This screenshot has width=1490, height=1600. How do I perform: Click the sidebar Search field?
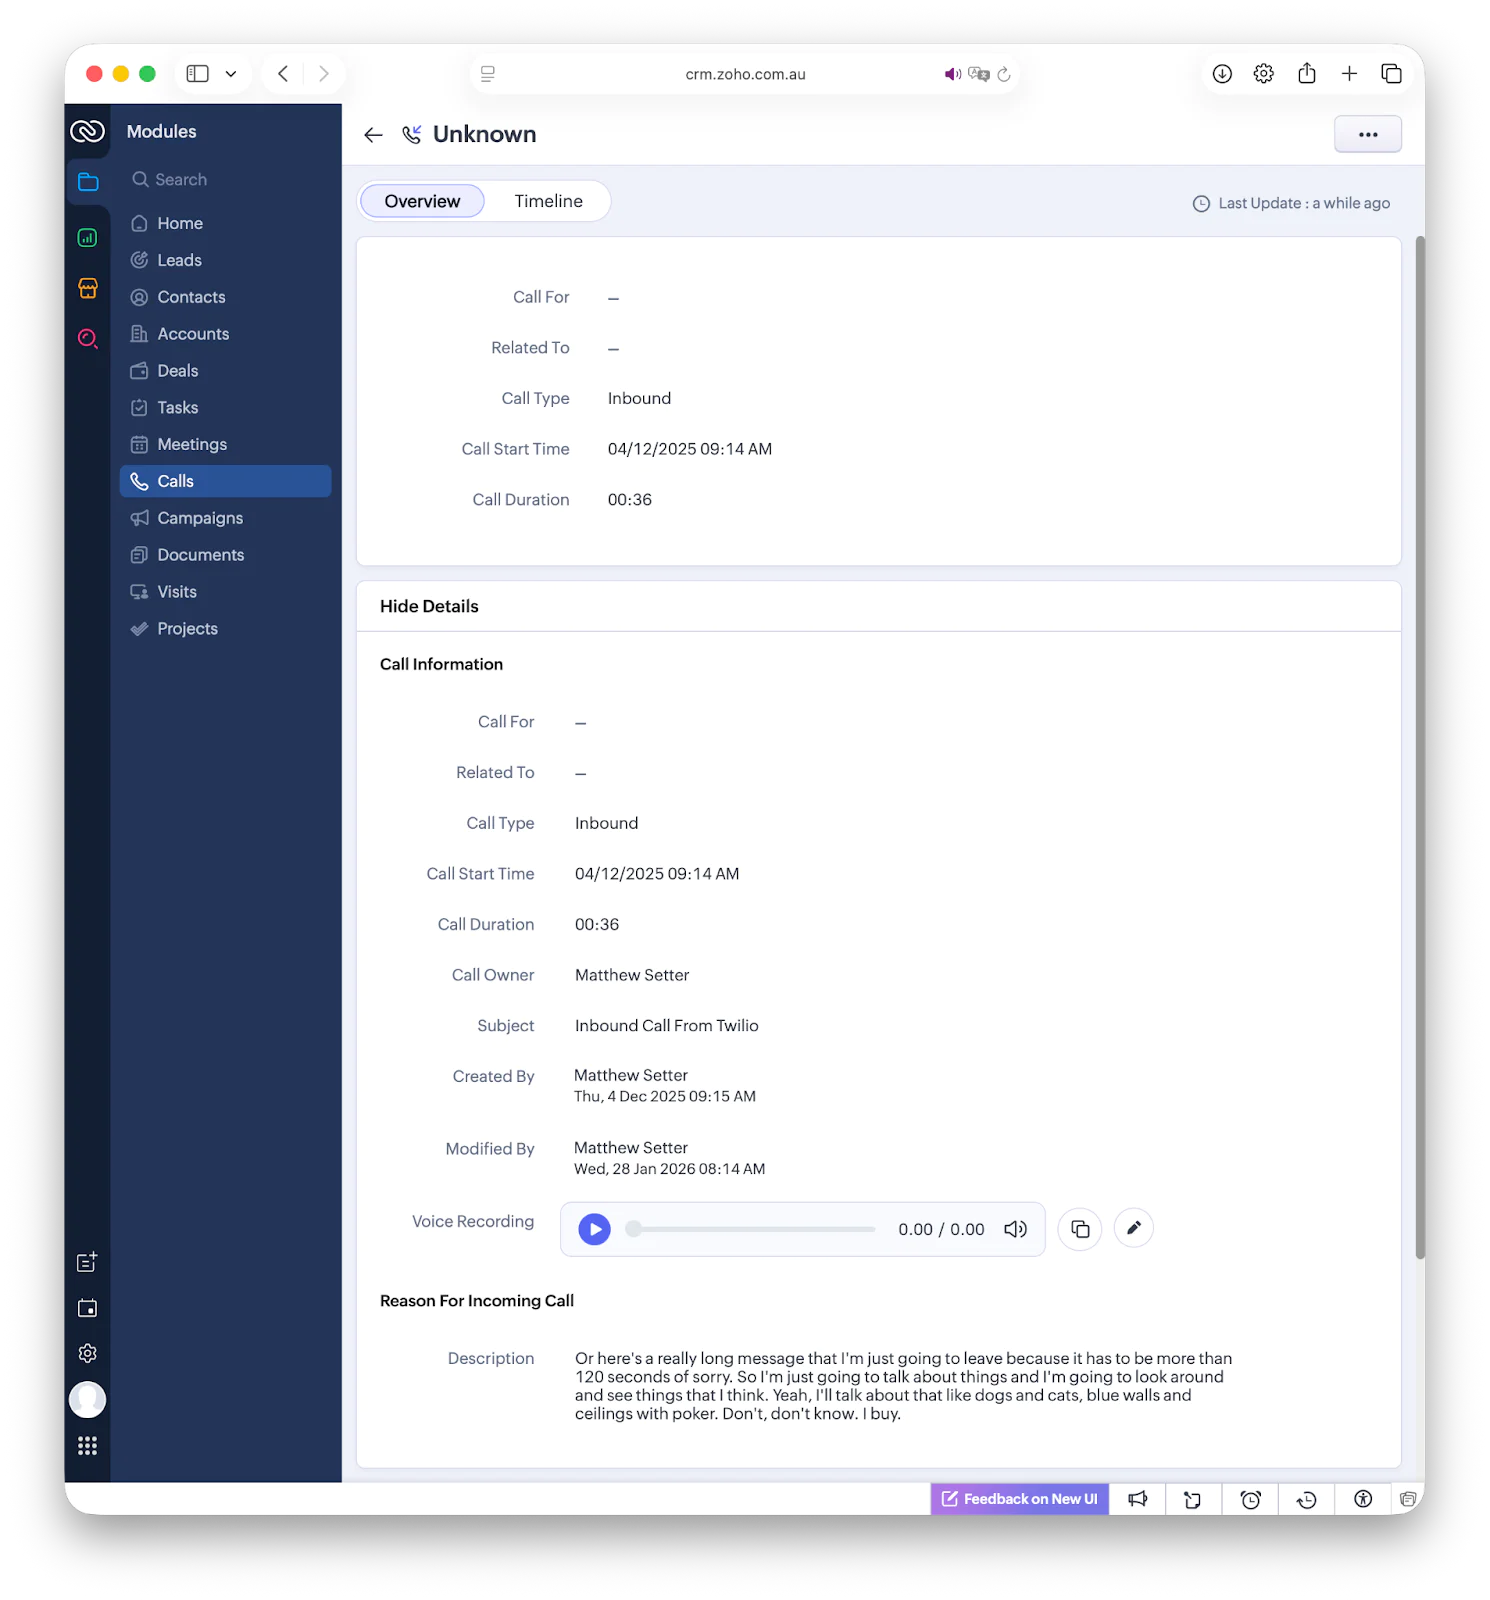[x=225, y=180]
